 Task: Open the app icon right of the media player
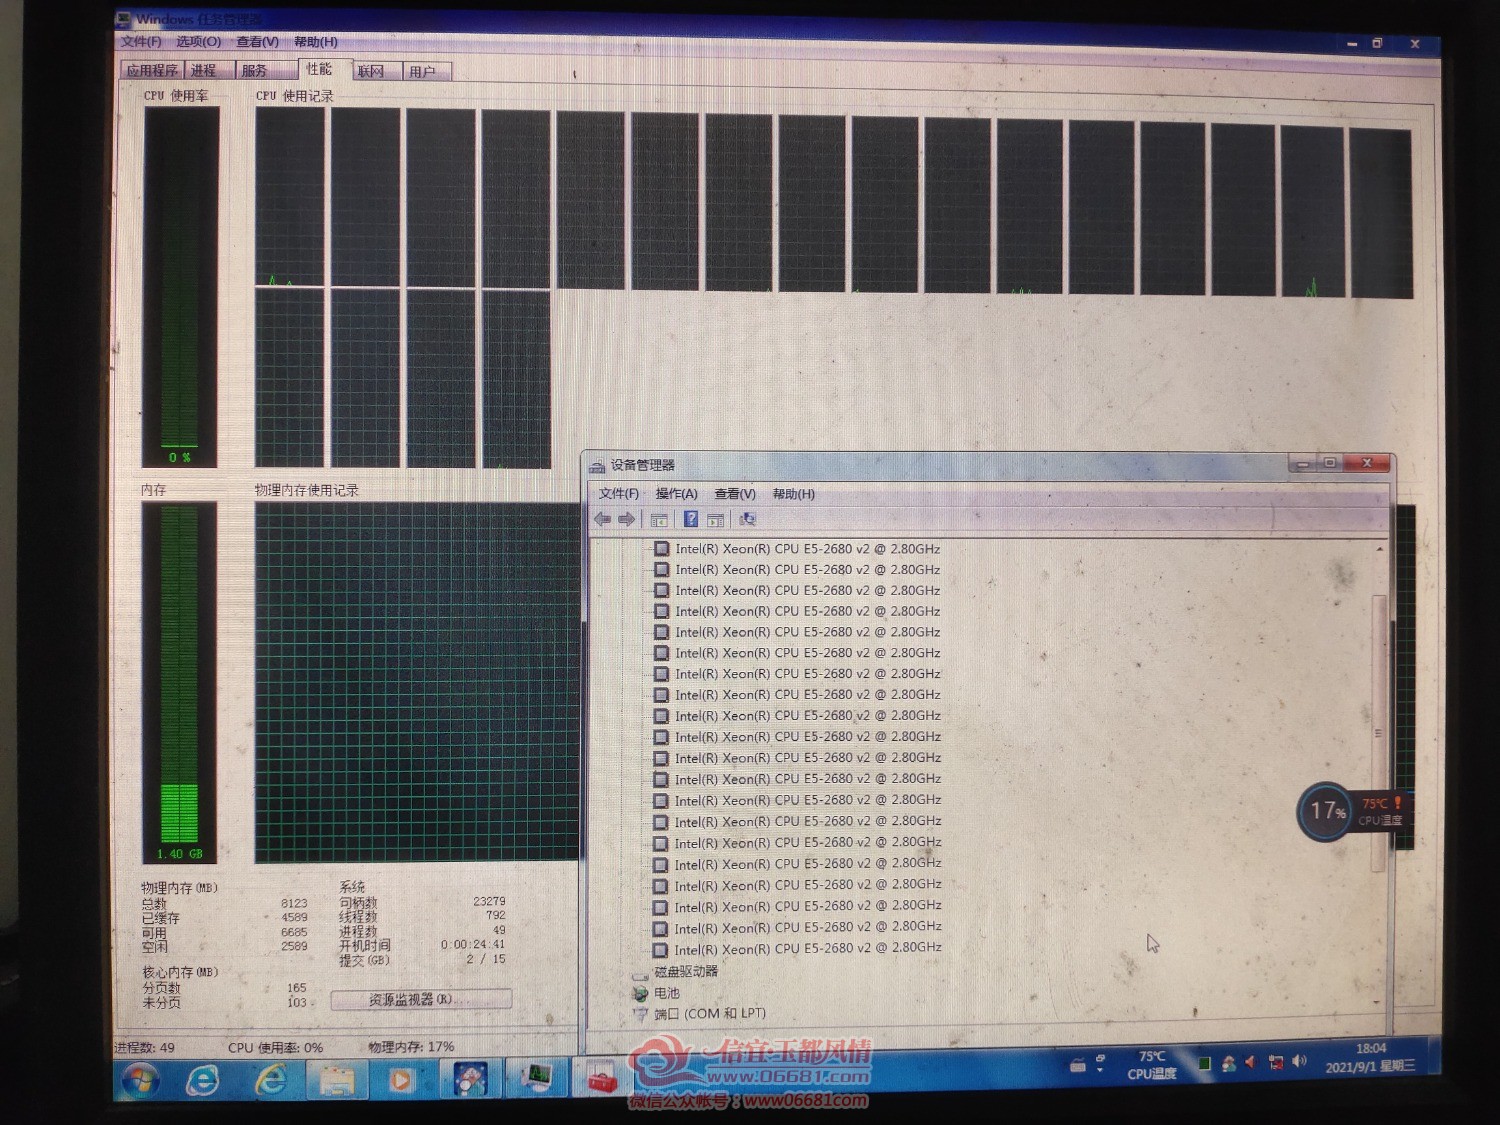tap(470, 1078)
